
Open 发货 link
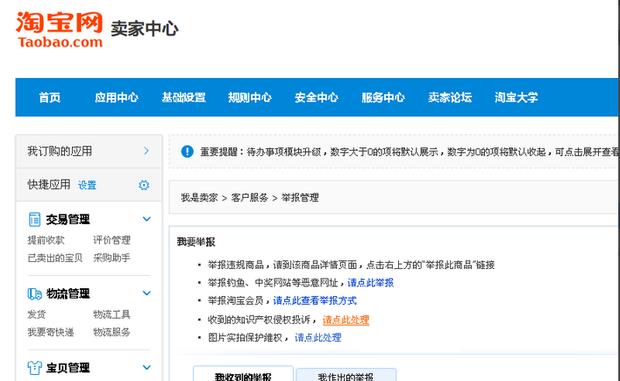tap(37, 314)
